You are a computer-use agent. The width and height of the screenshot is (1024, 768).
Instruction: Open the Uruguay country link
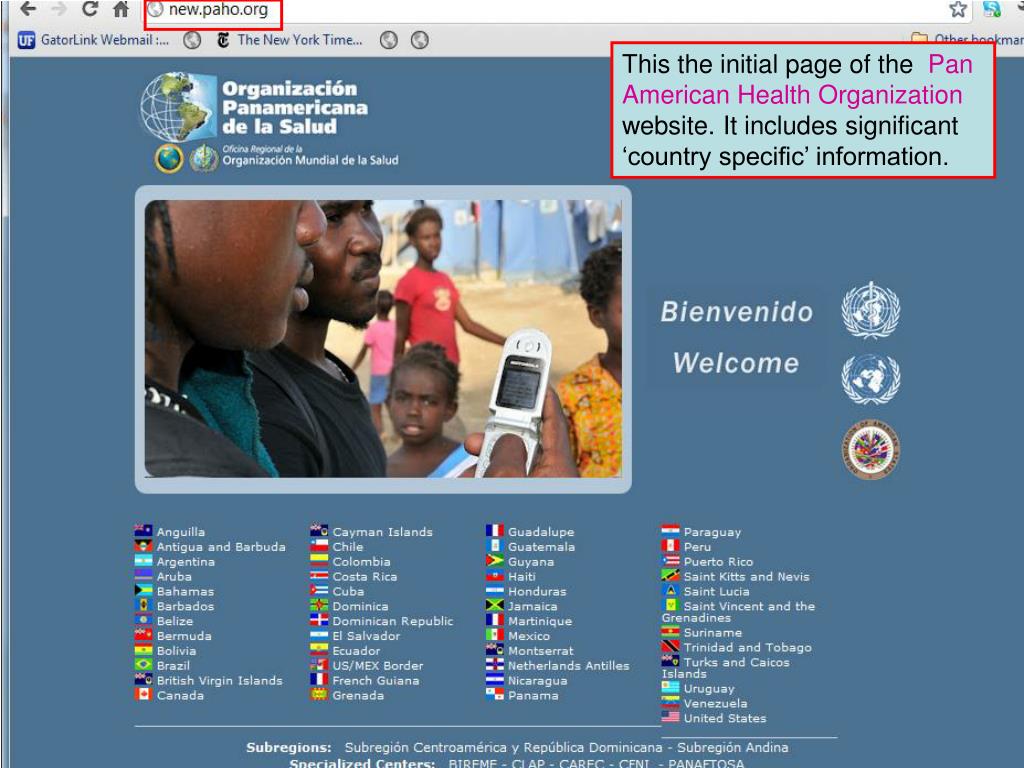(x=709, y=688)
